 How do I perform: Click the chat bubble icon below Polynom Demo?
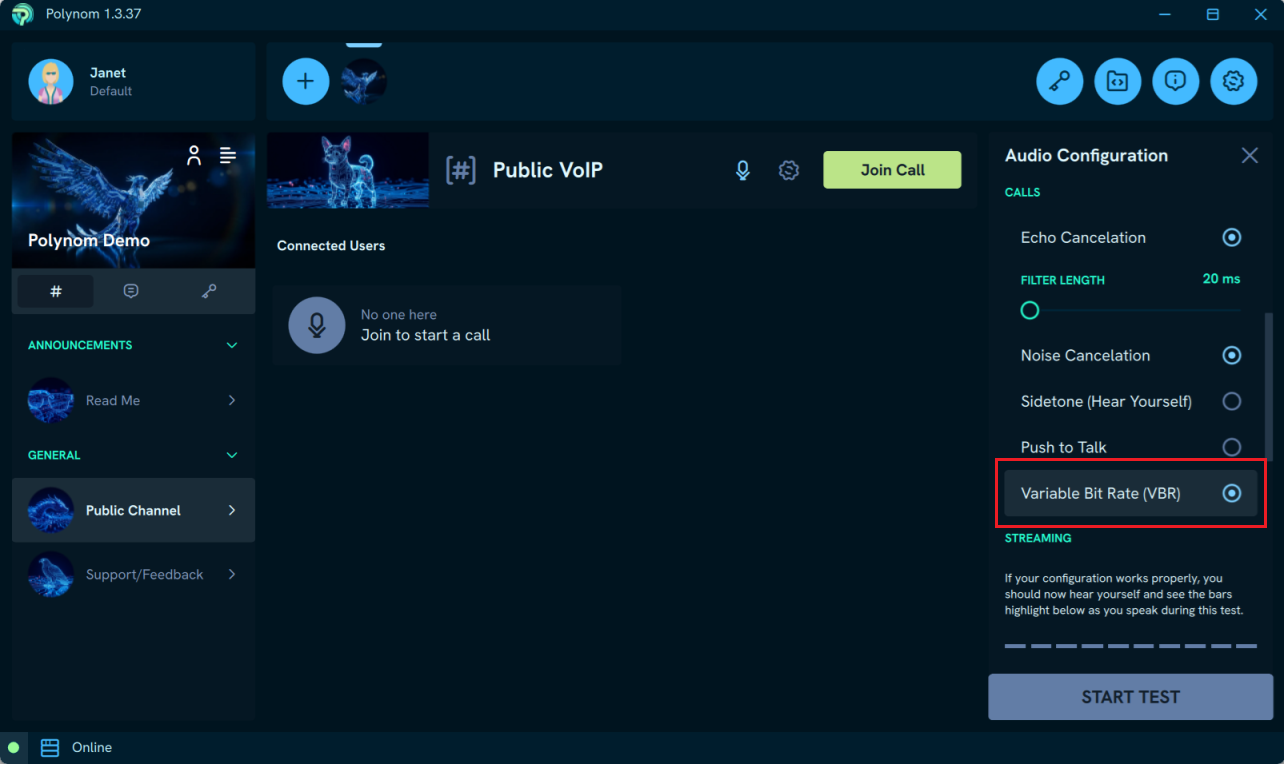tap(131, 291)
